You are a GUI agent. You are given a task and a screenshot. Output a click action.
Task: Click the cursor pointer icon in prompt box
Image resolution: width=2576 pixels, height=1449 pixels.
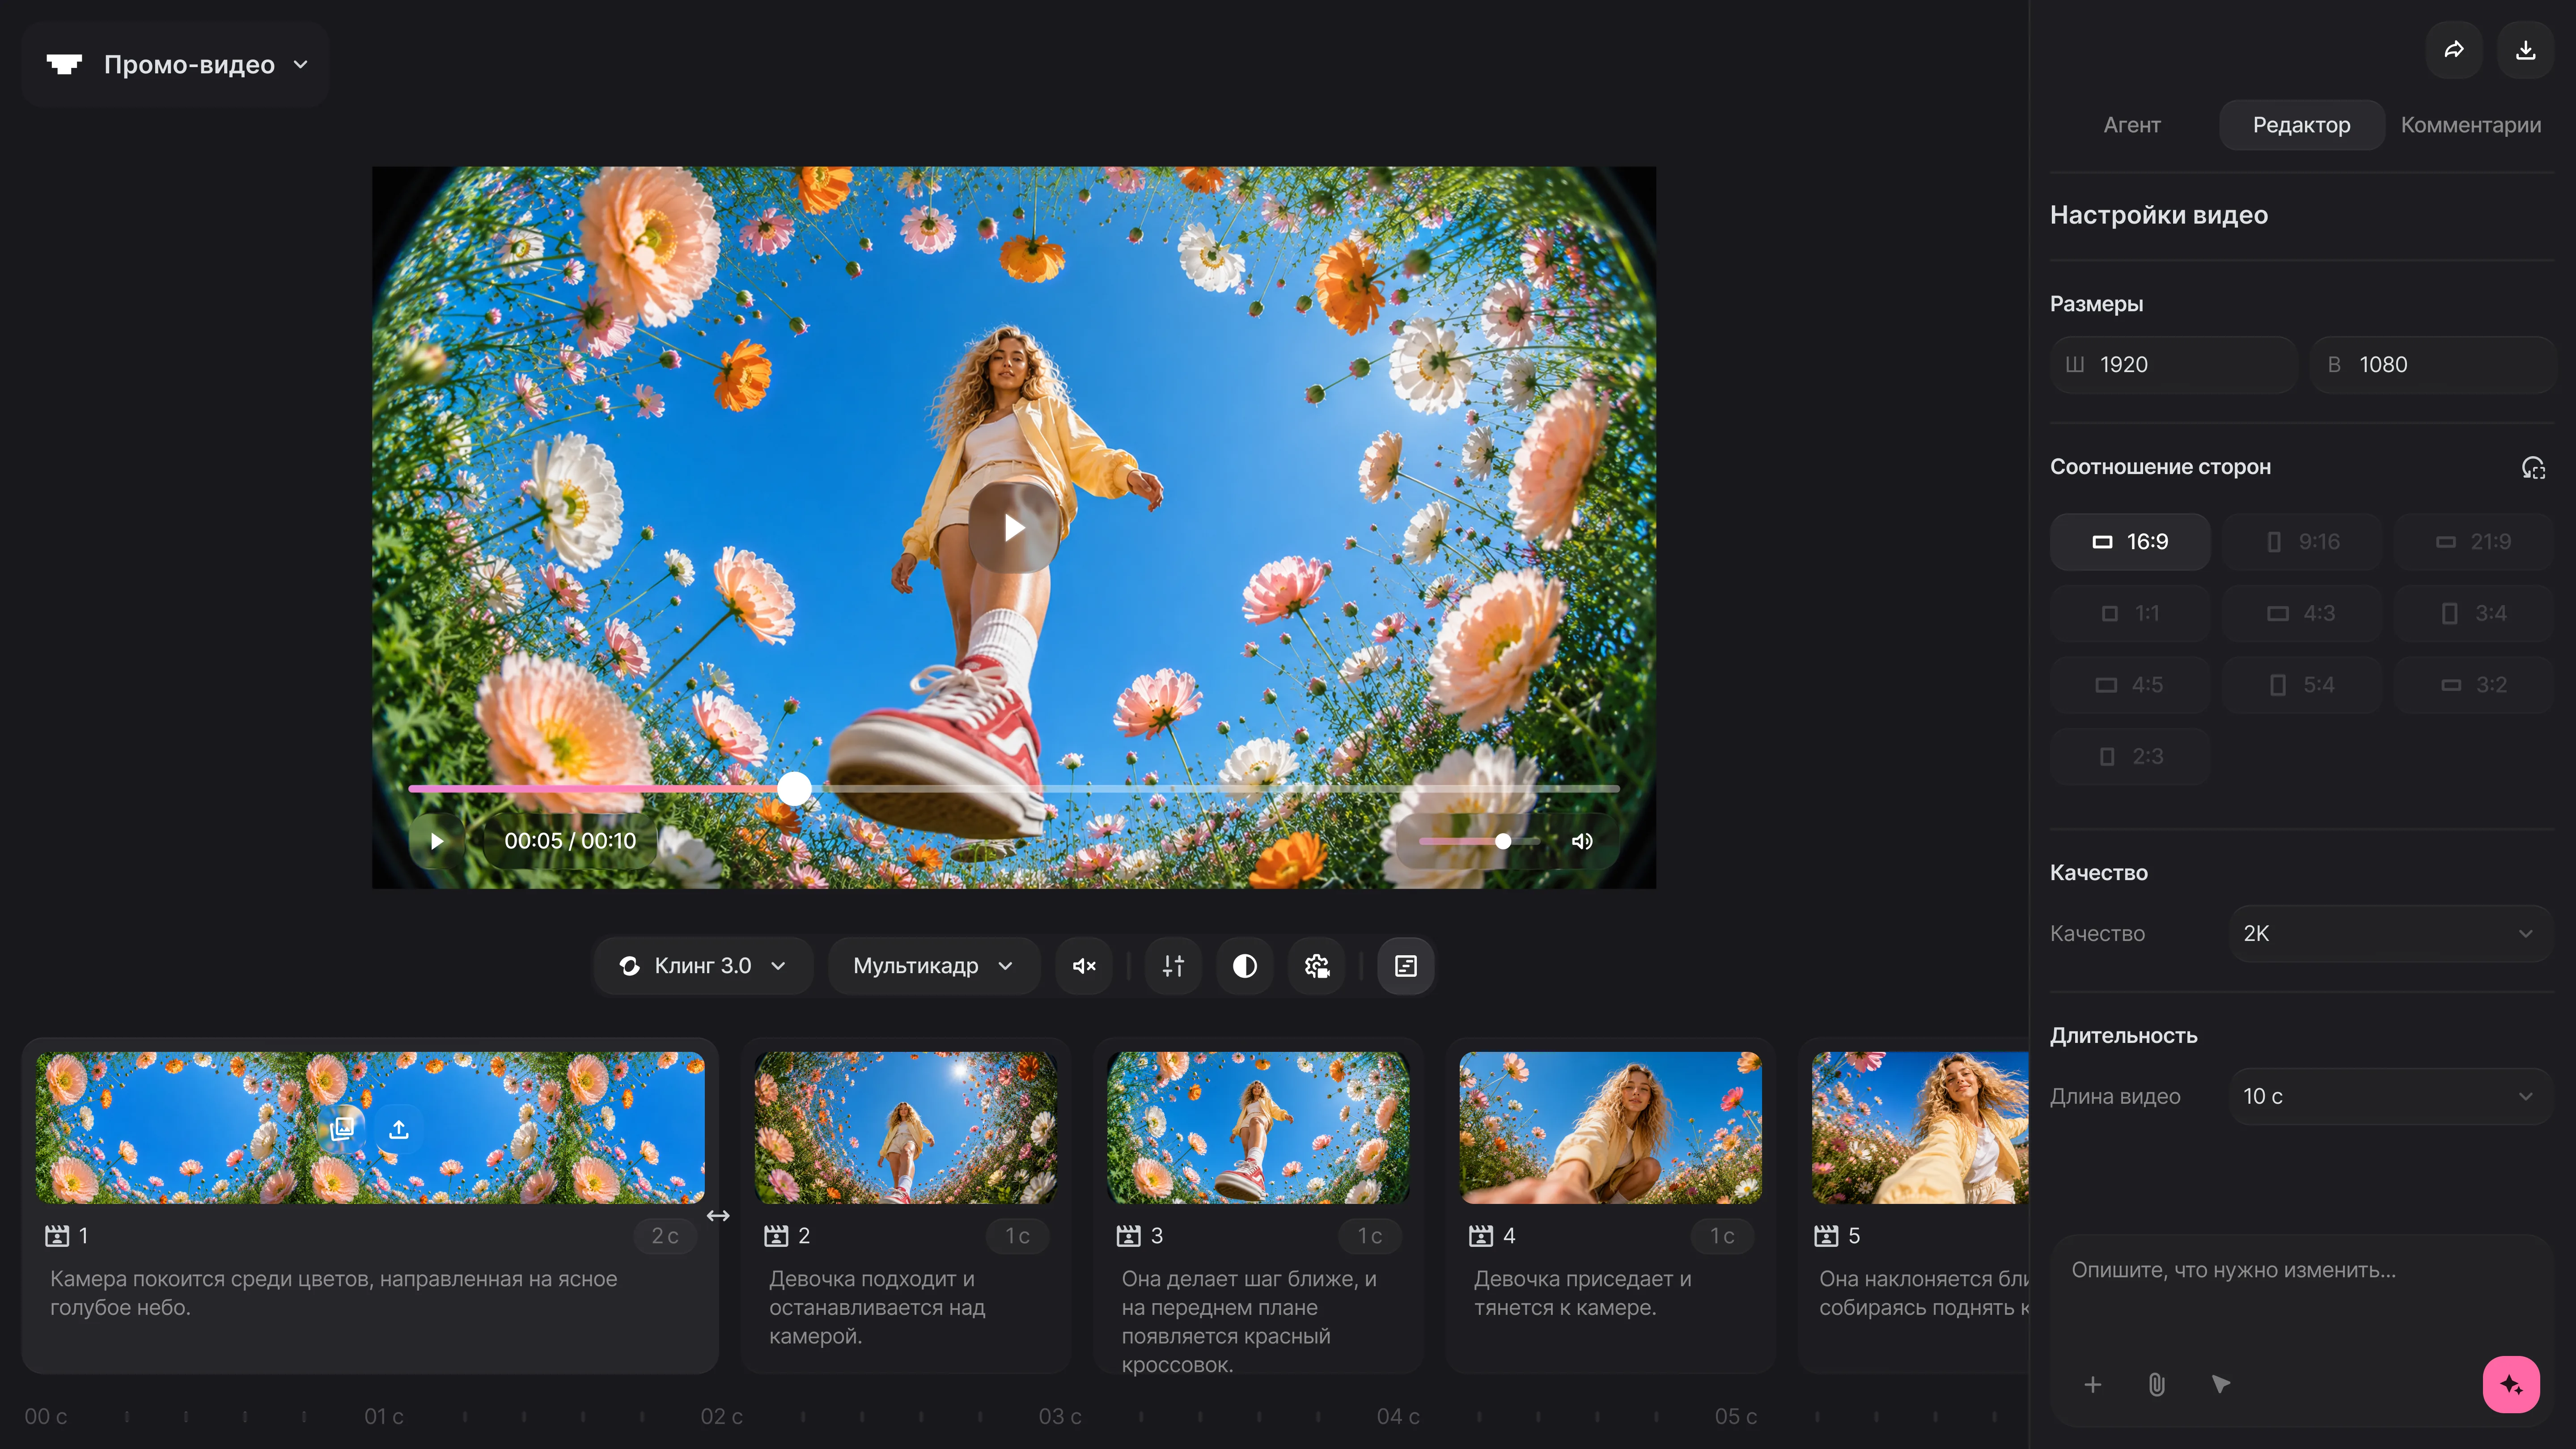click(2221, 1384)
